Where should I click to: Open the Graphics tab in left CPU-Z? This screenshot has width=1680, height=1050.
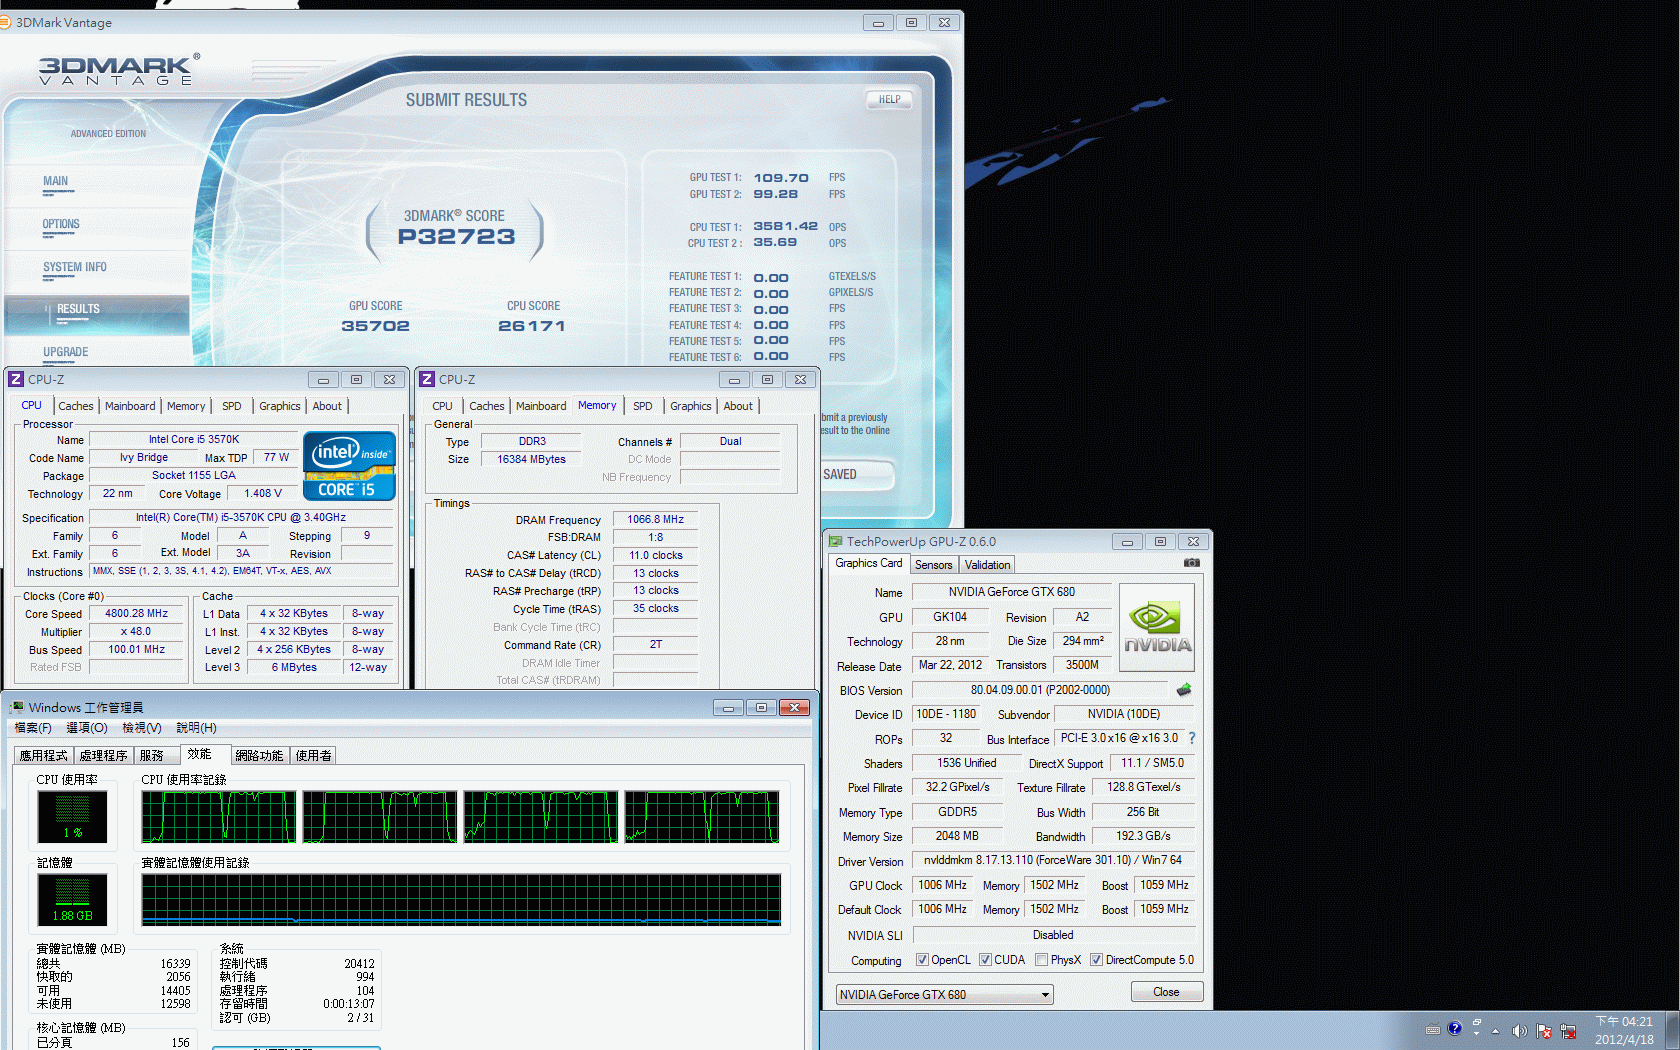point(280,406)
